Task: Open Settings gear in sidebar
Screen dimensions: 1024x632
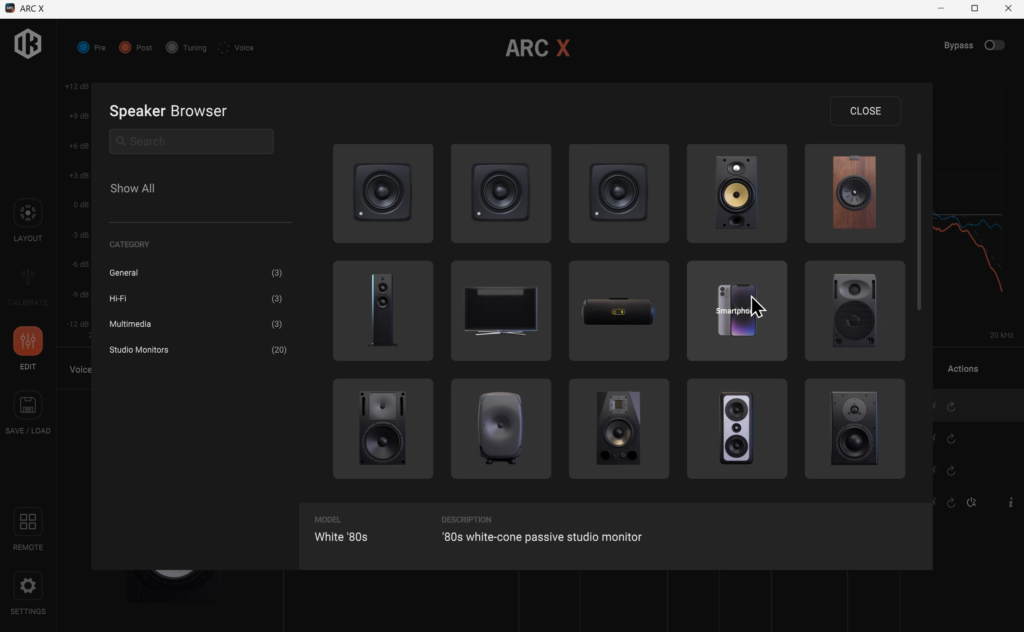Action: (x=28, y=587)
